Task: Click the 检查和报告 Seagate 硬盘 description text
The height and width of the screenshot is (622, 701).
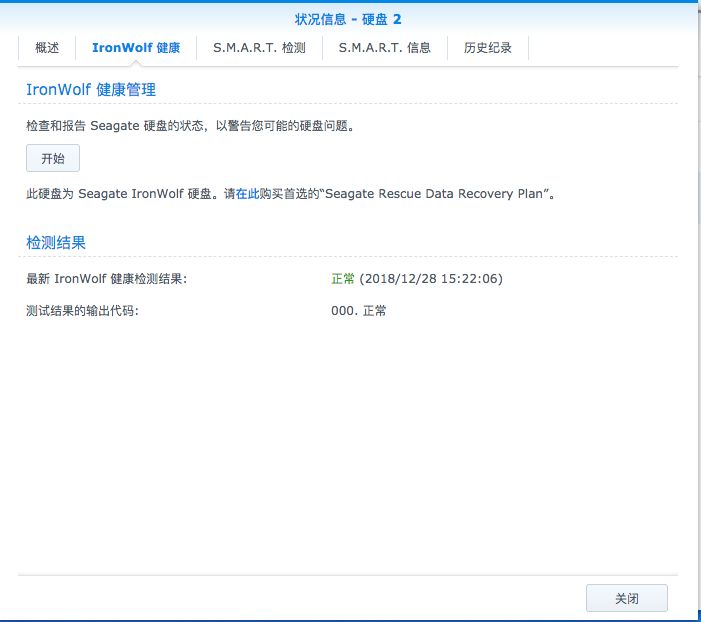Action: tap(190, 127)
